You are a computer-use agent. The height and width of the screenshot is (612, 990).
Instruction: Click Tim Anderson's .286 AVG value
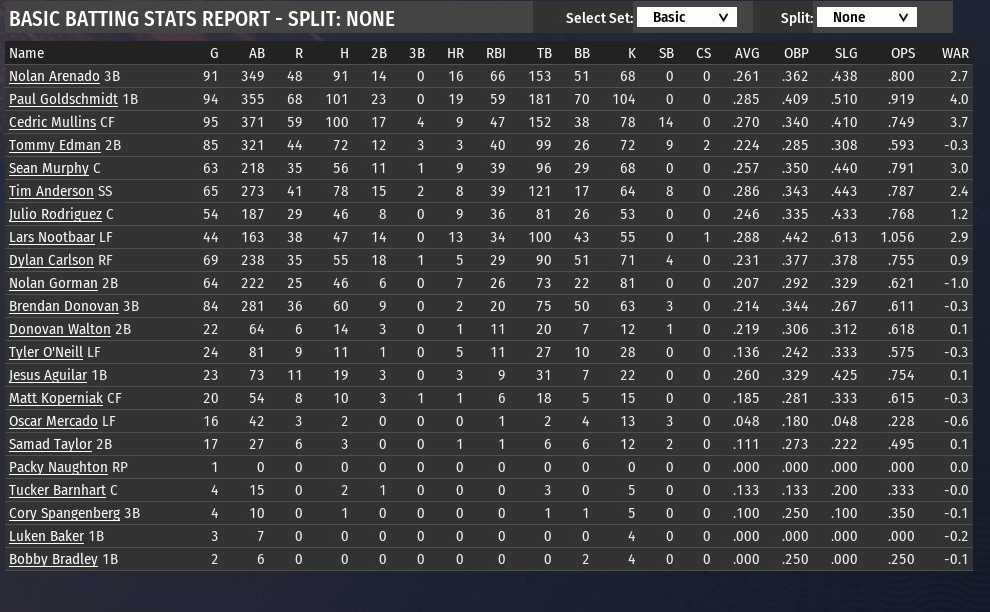pos(746,191)
